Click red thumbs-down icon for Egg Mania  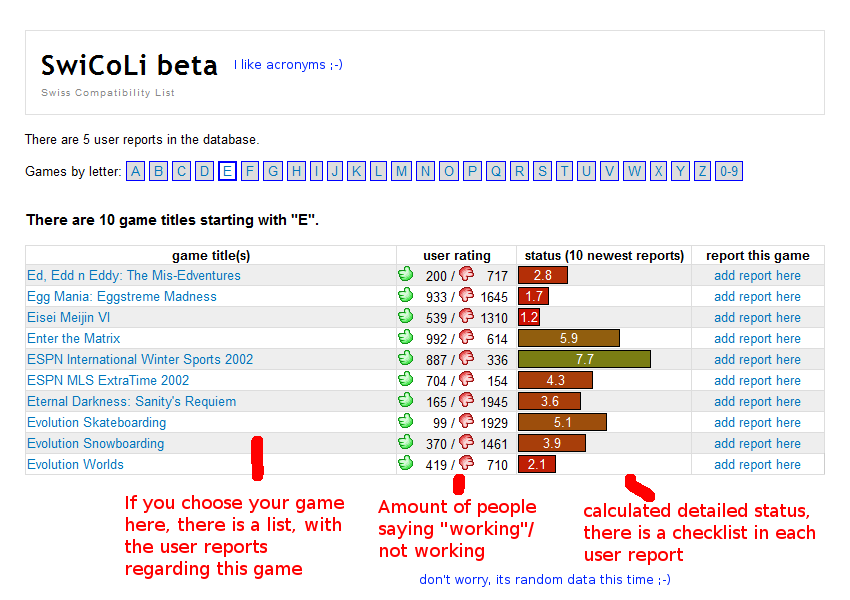(466, 296)
